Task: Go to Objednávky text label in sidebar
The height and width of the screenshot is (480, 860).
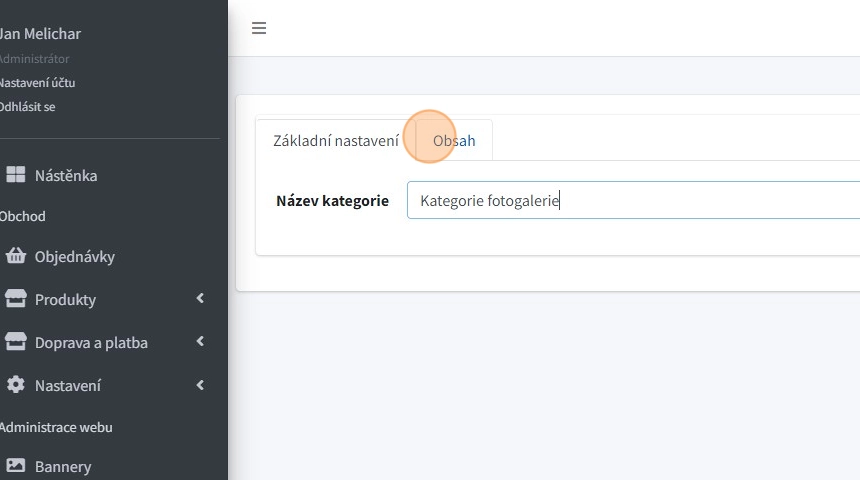Action: 75,256
